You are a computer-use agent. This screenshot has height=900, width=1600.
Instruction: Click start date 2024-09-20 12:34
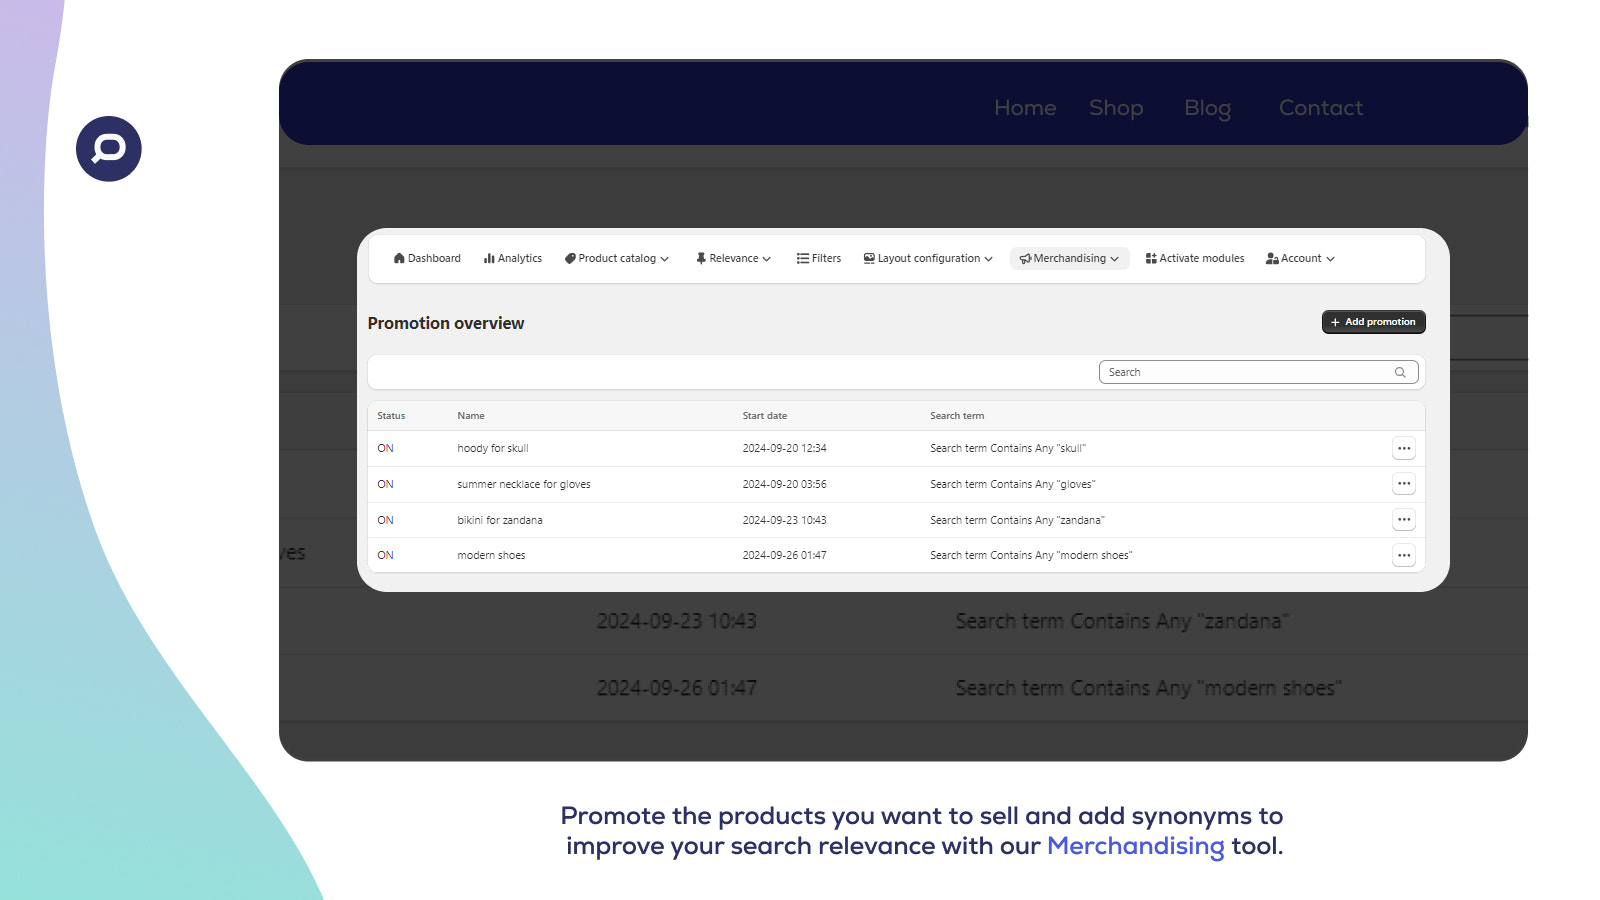point(784,448)
